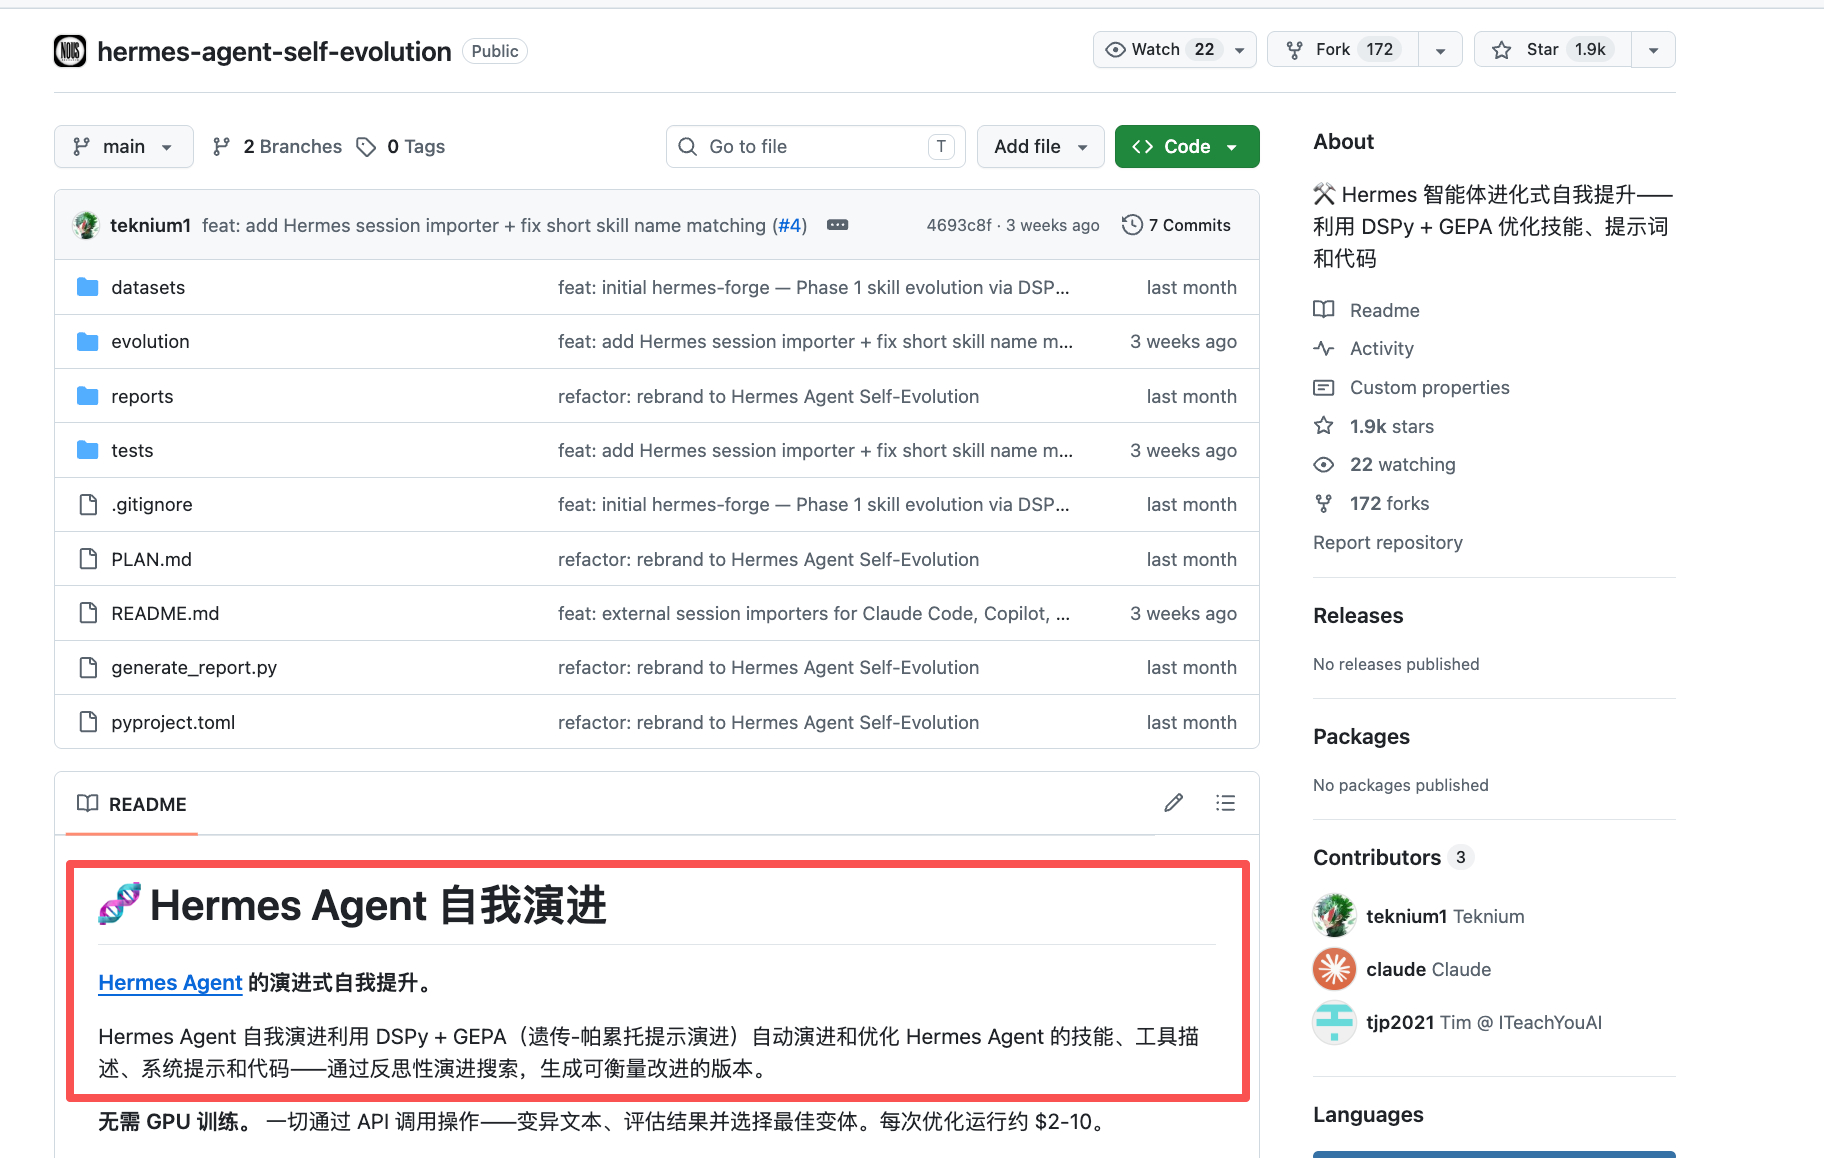
Task: Expand the main branch selector
Action: pyautogui.click(x=123, y=146)
